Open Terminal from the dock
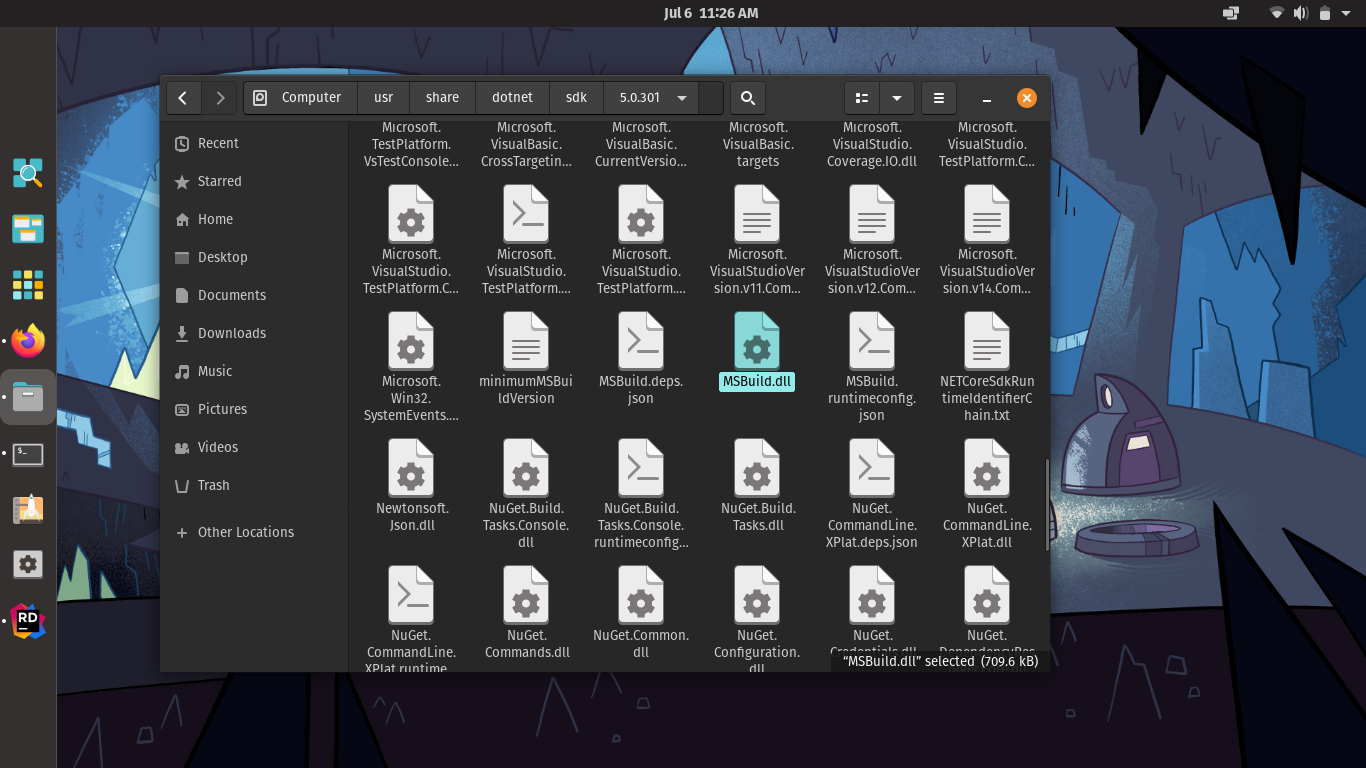This screenshot has height=768, width=1366. tap(28, 455)
